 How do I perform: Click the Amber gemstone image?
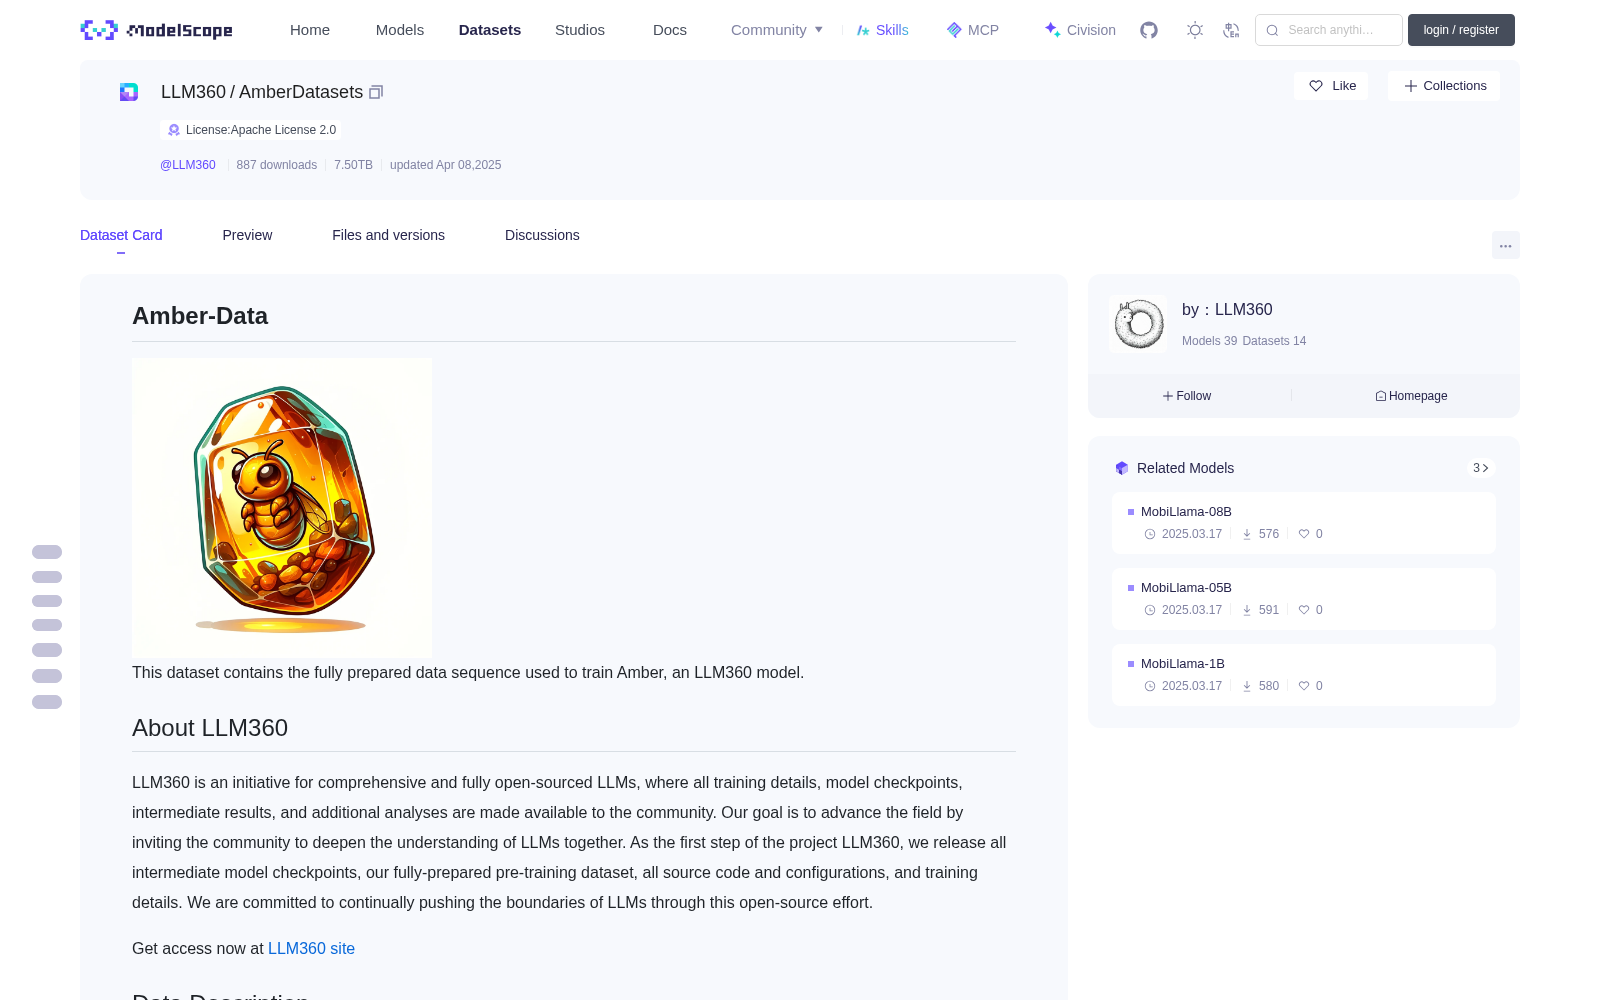tap(282, 508)
